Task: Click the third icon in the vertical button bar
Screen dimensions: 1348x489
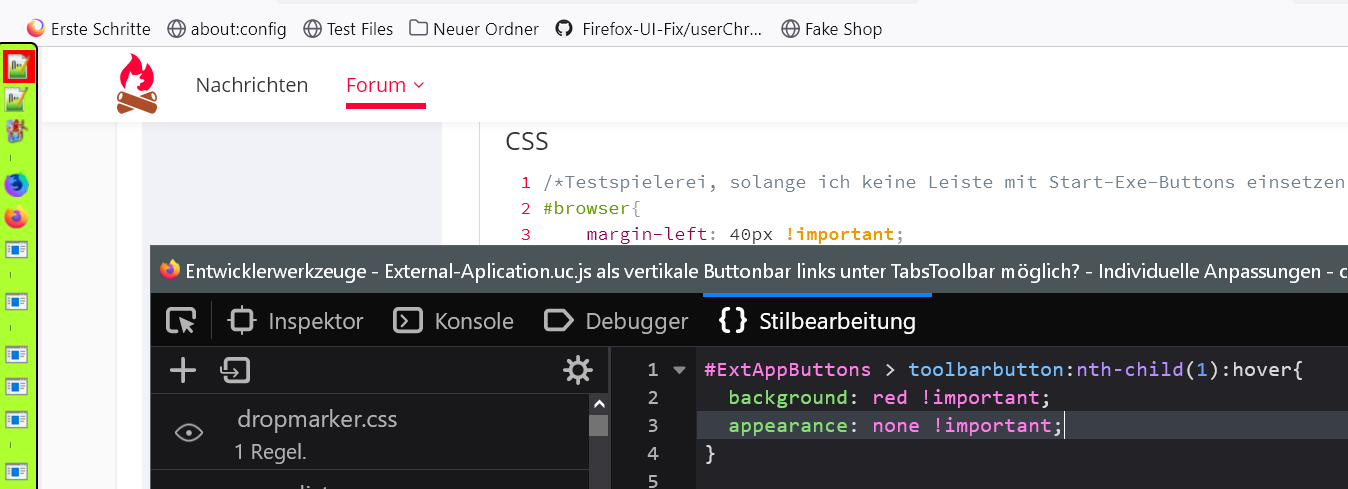Action: click(17, 129)
